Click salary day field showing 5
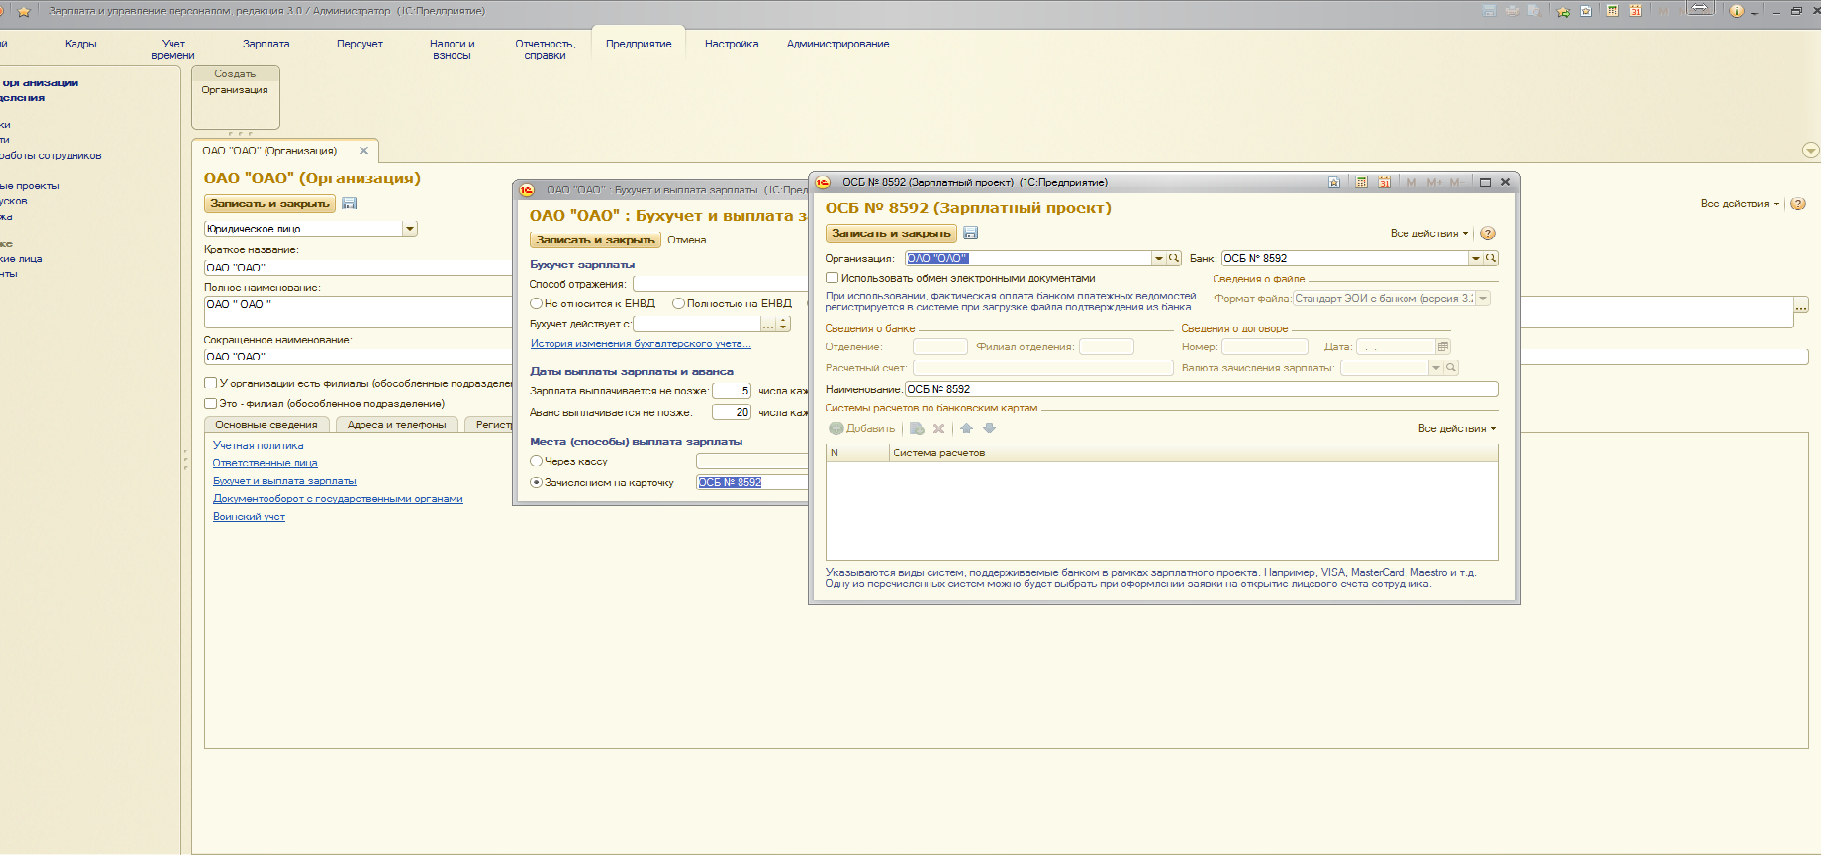The height and width of the screenshot is (855, 1821). point(731,391)
